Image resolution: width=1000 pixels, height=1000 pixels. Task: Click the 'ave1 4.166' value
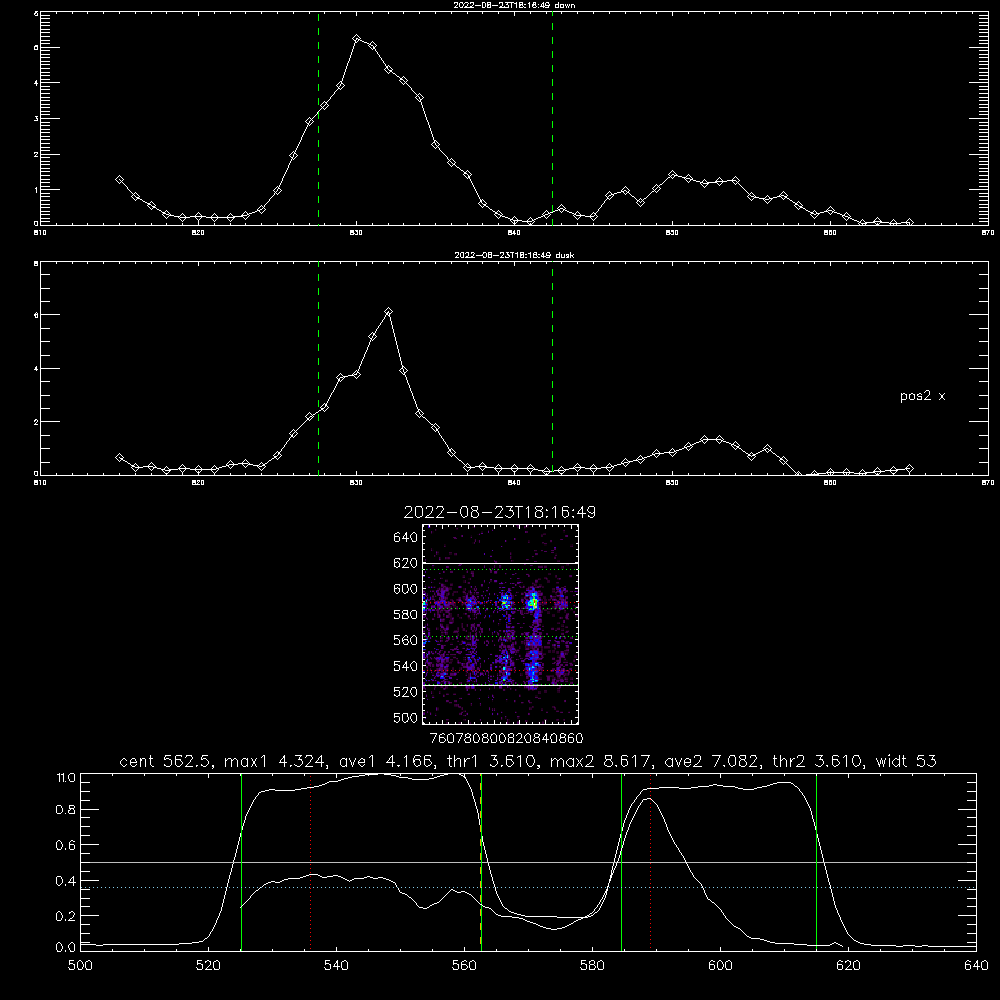point(386,761)
